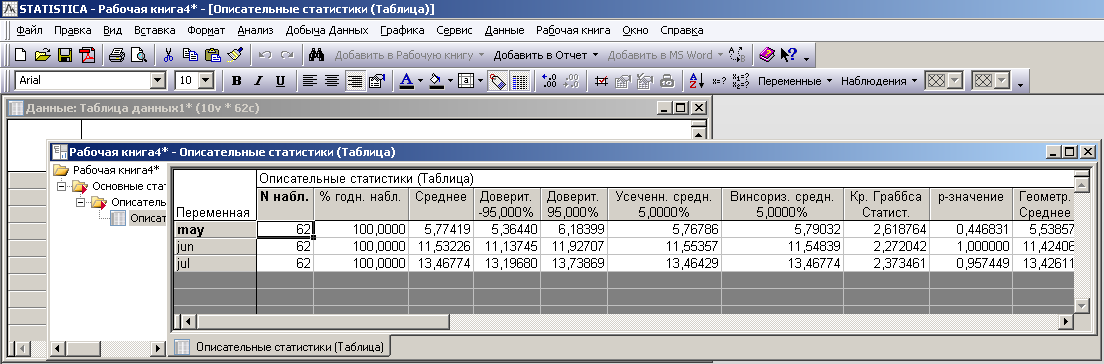Image resolution: width=1104 pixels, height=364 pixels.
Task: Toggle underline formatting
Action: tap(280, 81)
